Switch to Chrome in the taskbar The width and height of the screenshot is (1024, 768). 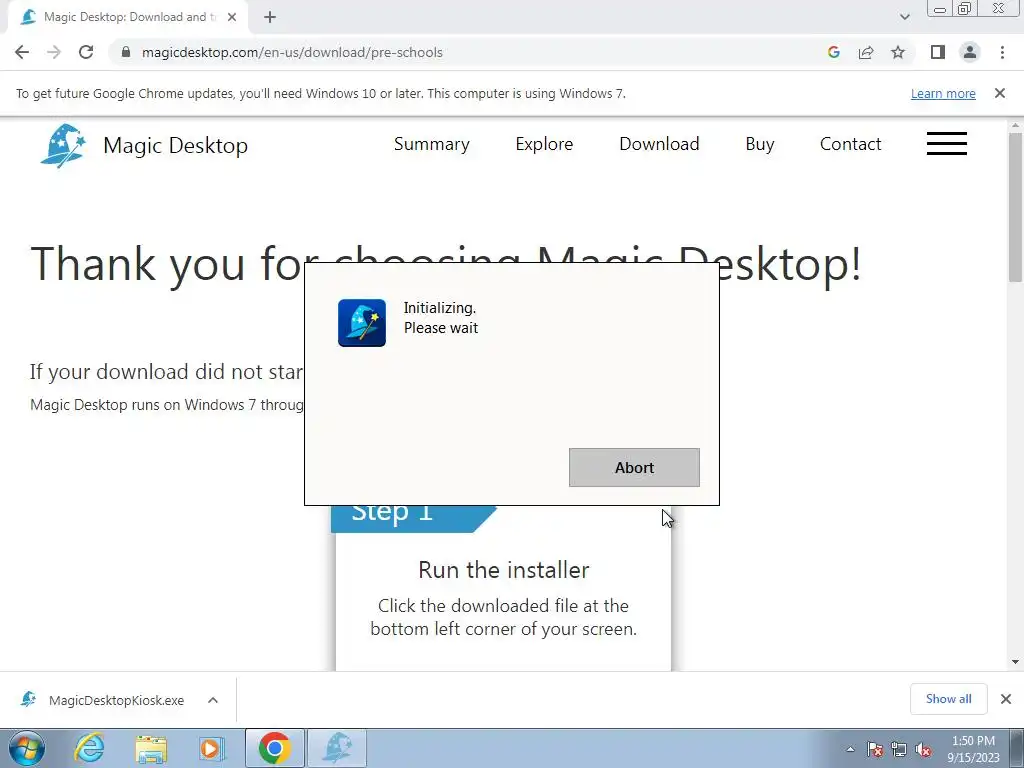pos(275,748)
